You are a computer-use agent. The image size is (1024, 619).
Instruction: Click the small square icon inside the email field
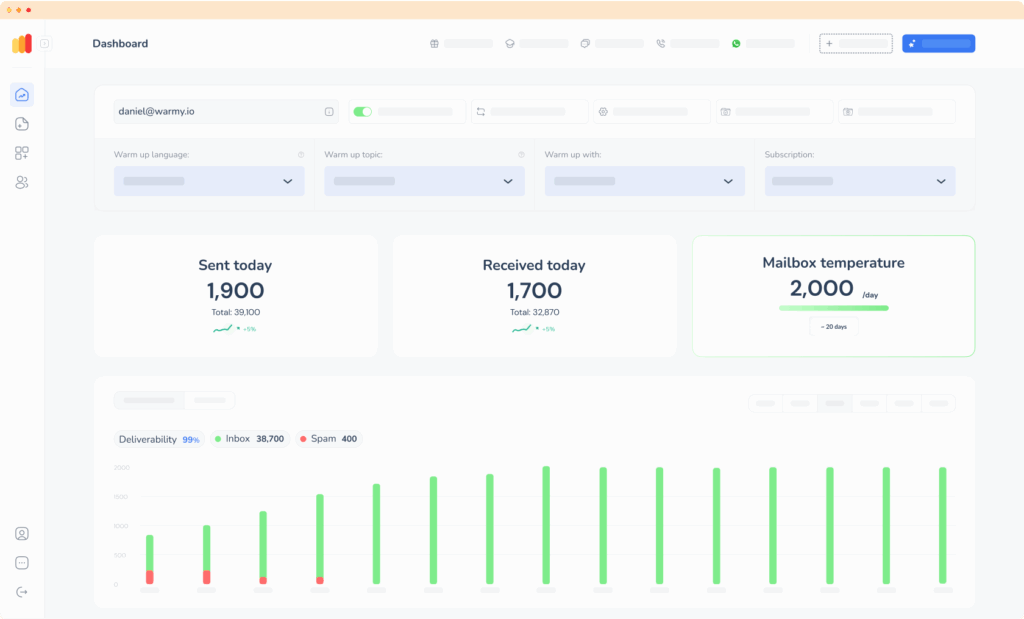point(329,112)
